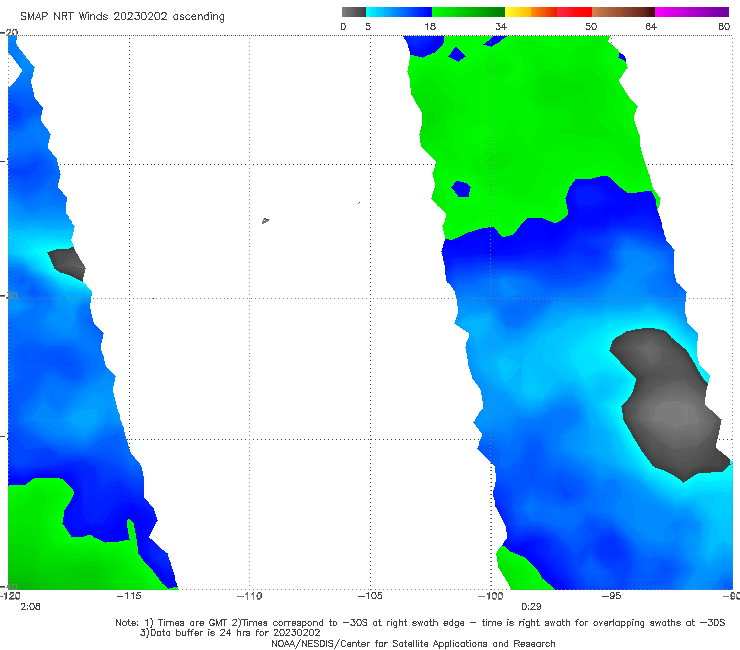Image resolution: width=740 pixels, height=650 pixels.
Task: Click the brown 50-64 segment of color bar
Action: 623,12
